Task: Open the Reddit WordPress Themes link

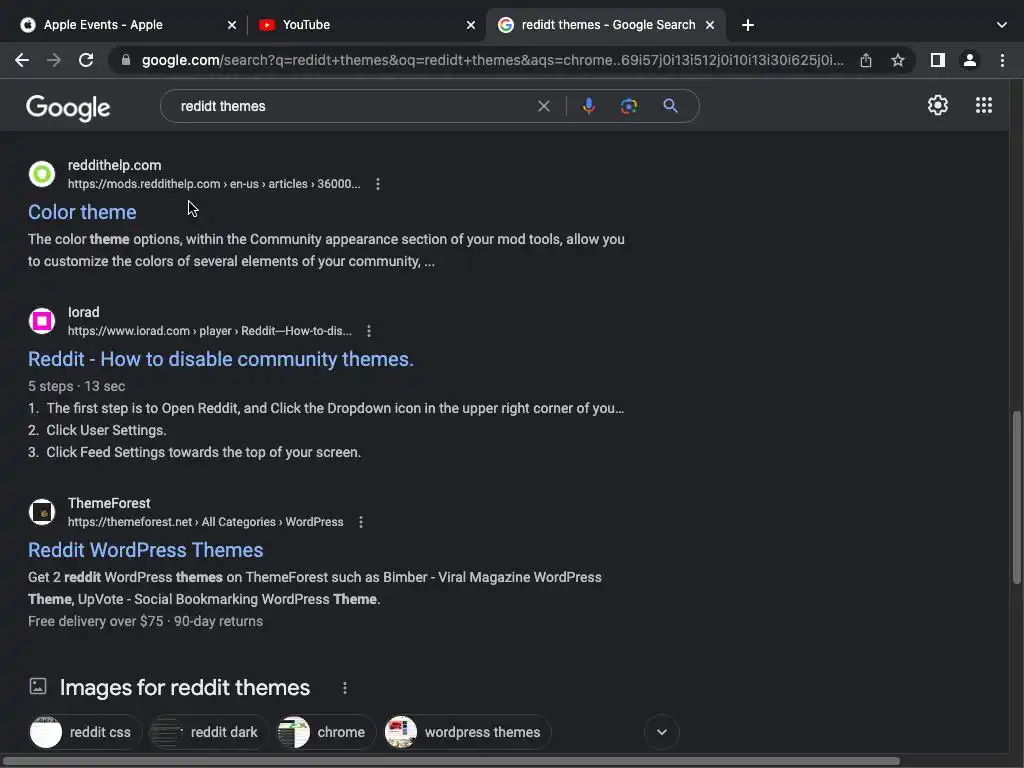Action: pos(146,550)
